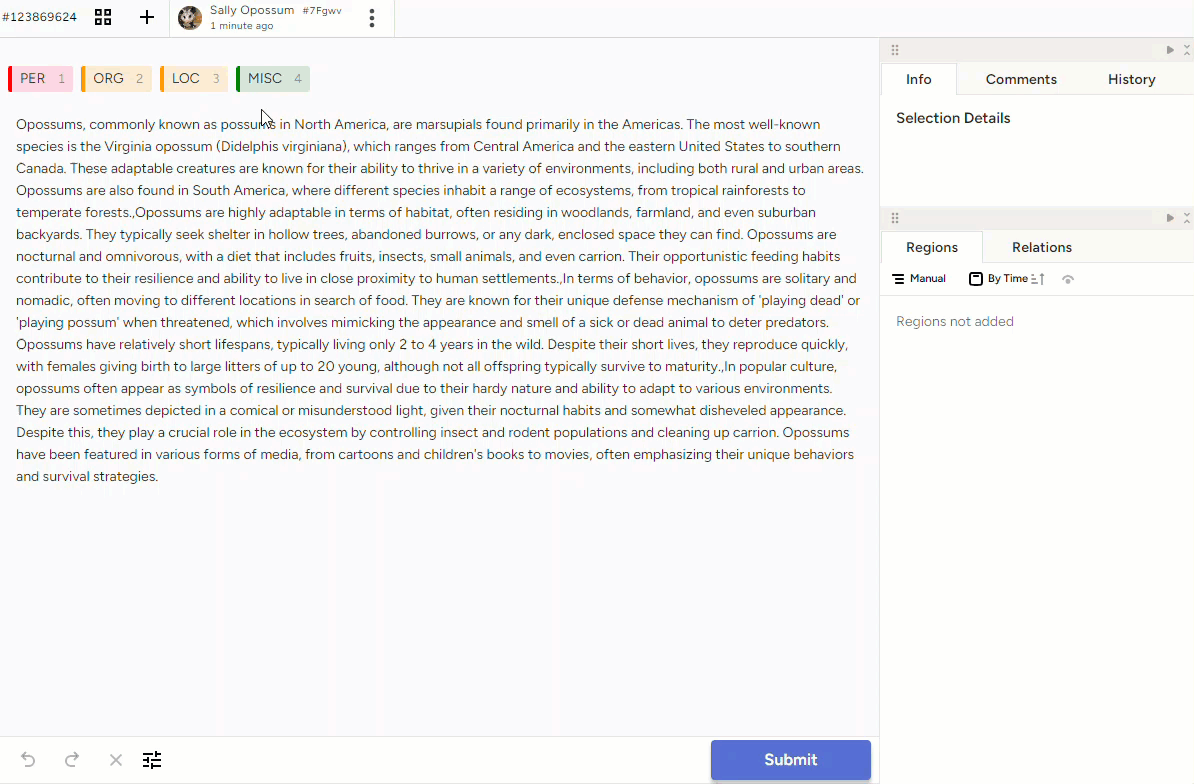Collapse the Regions panel header
This screenshot has height=784, width=1194.
(1186, 217)
